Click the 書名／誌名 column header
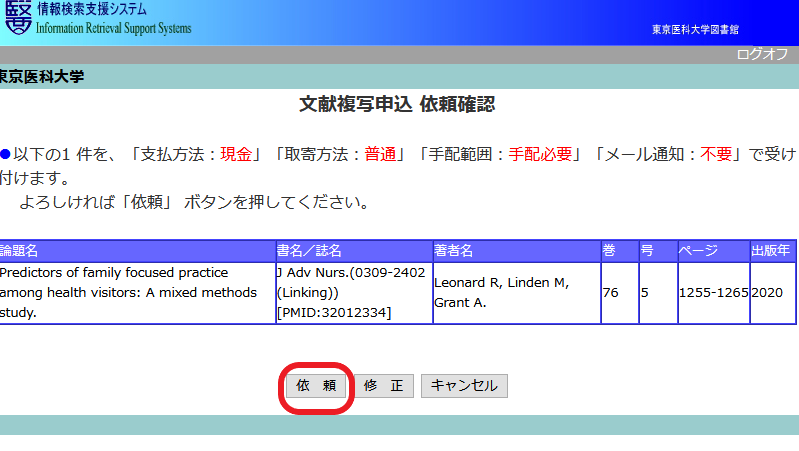The height and width of the screenshot is (451, 799). [354, 251]
